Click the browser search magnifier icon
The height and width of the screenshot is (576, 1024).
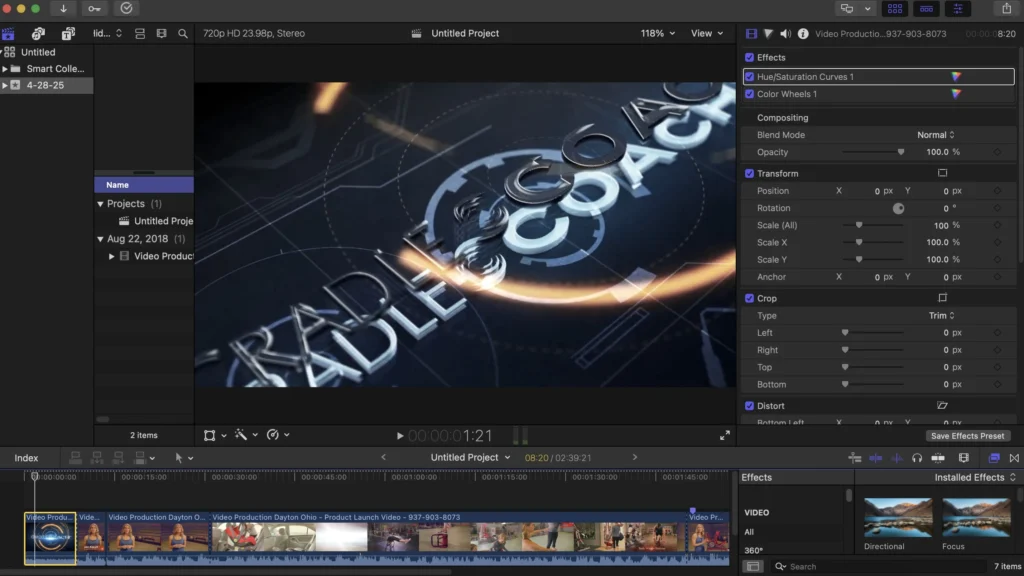coord(183,33)
